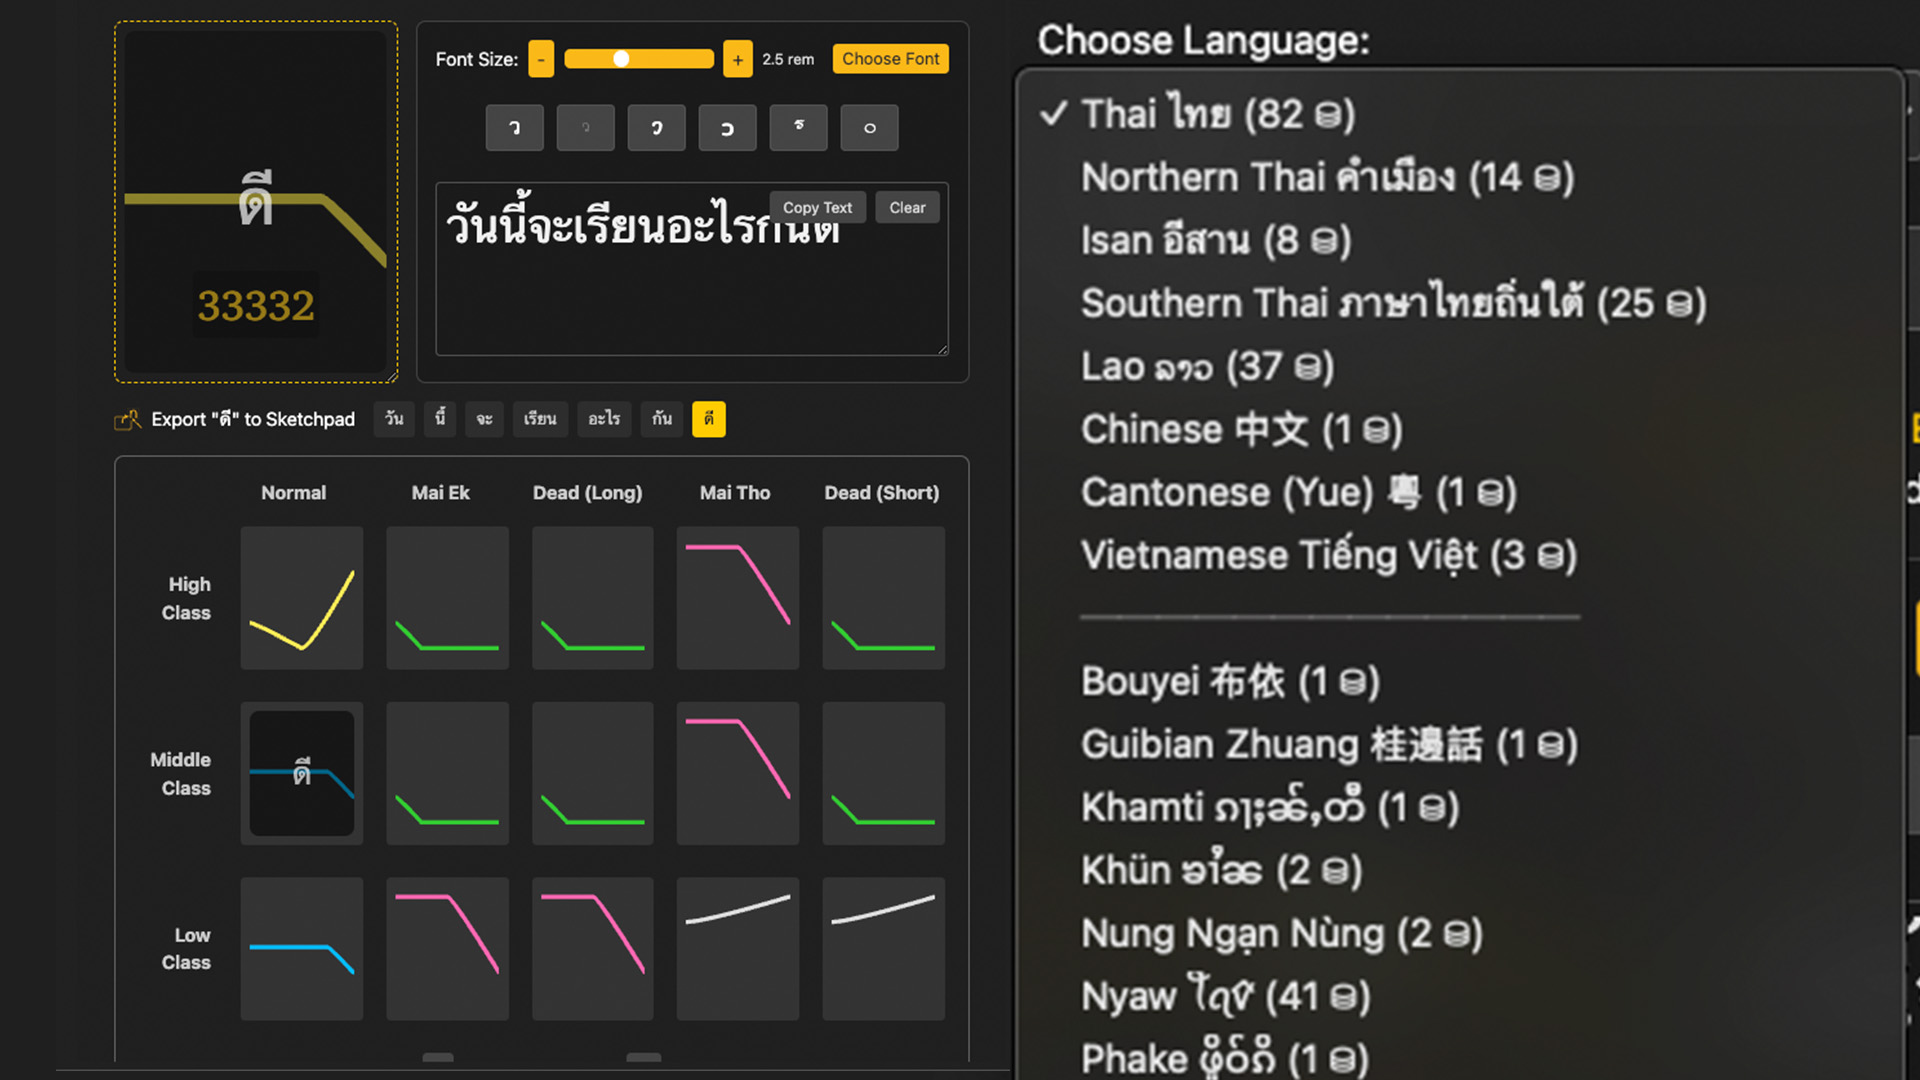Open the Choose Font button
Image resolution: width=1920 pixels, height=1080 pixels.
[890, 59]
